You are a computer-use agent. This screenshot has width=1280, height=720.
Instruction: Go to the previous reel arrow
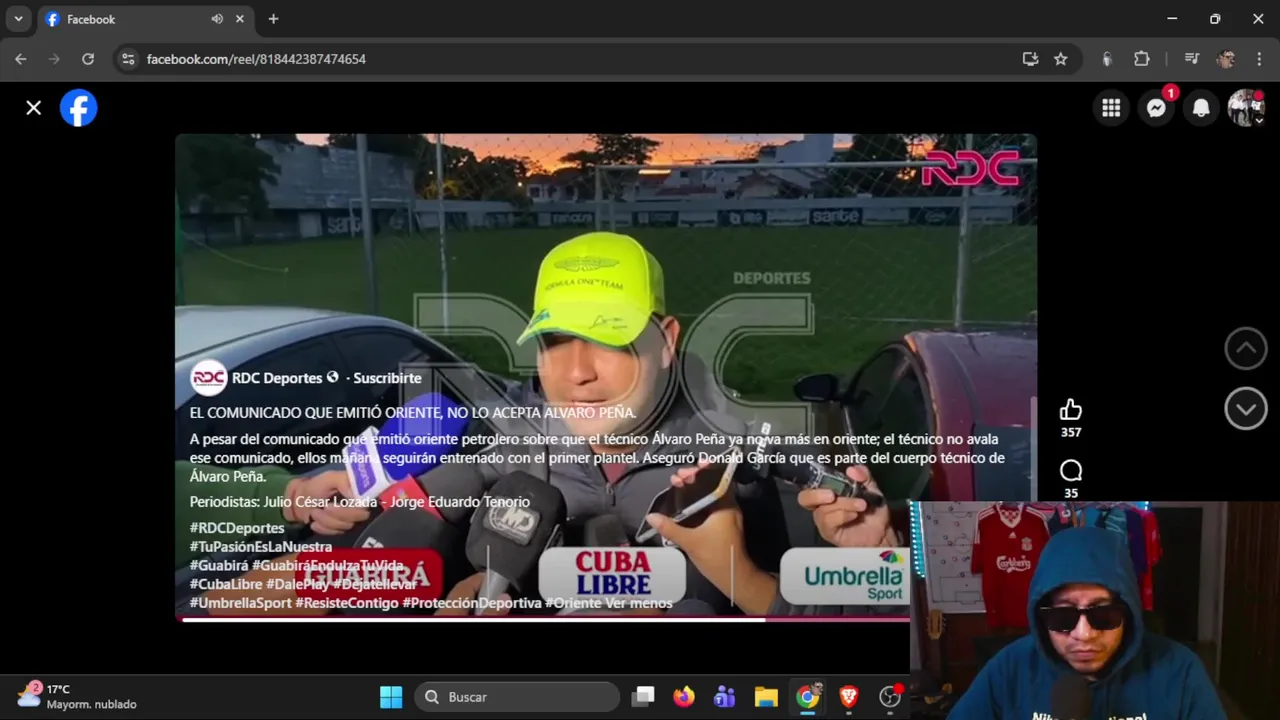pos(1246,348)
